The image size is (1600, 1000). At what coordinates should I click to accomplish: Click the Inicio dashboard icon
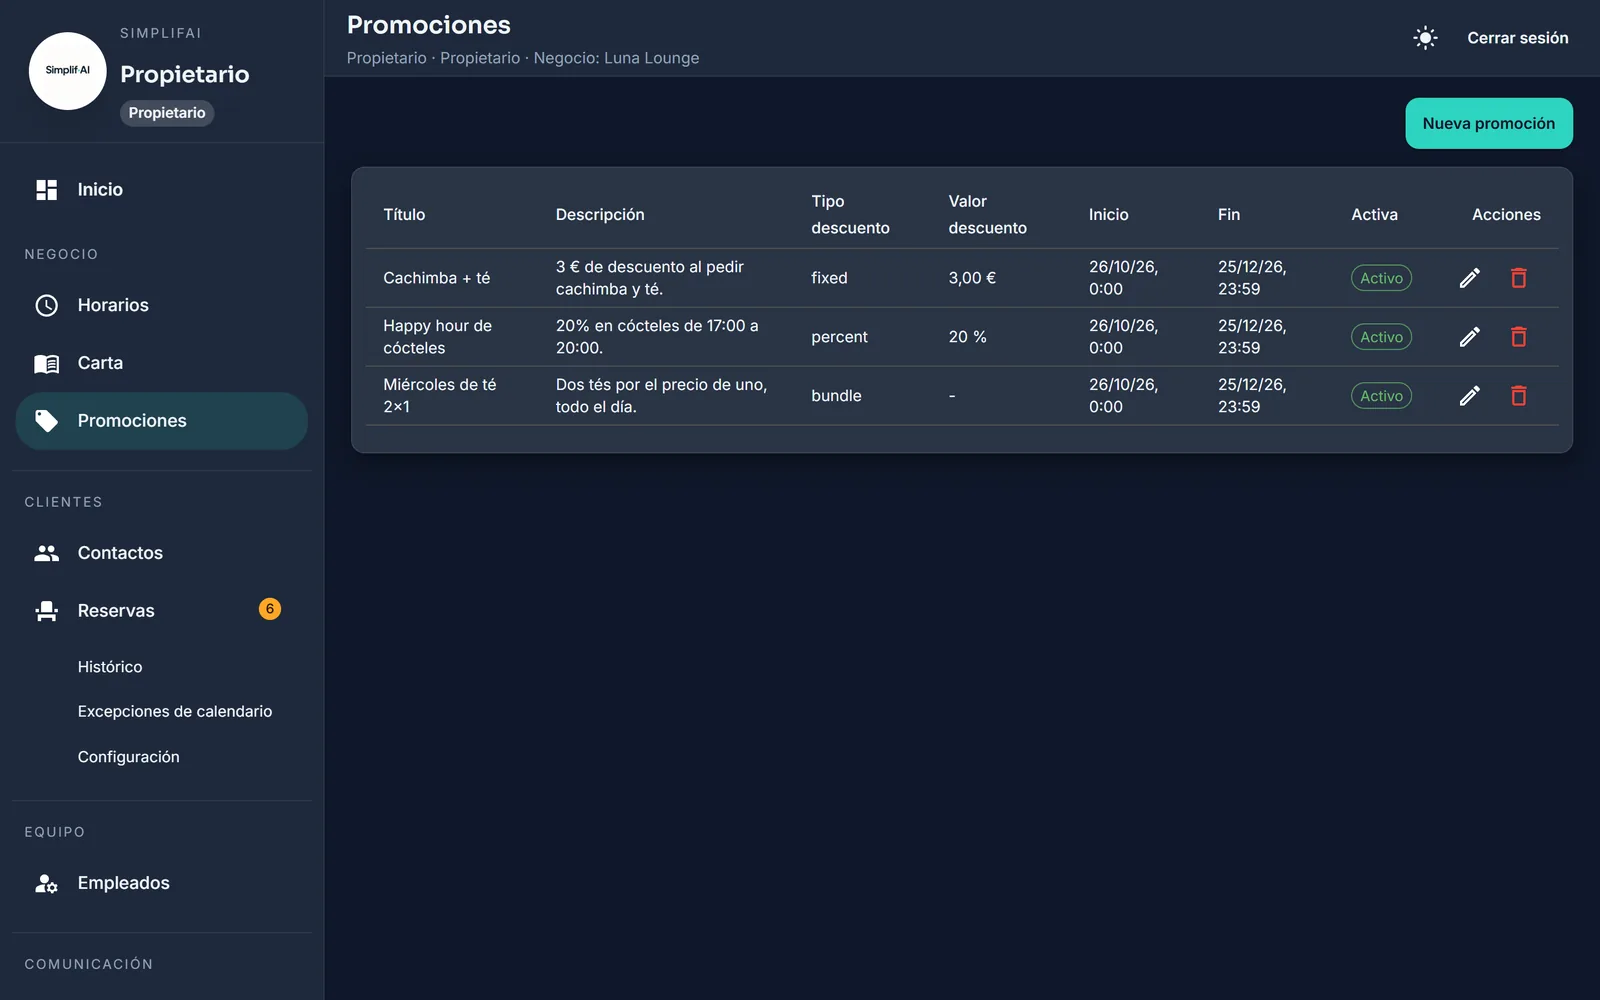coord(47,190)
